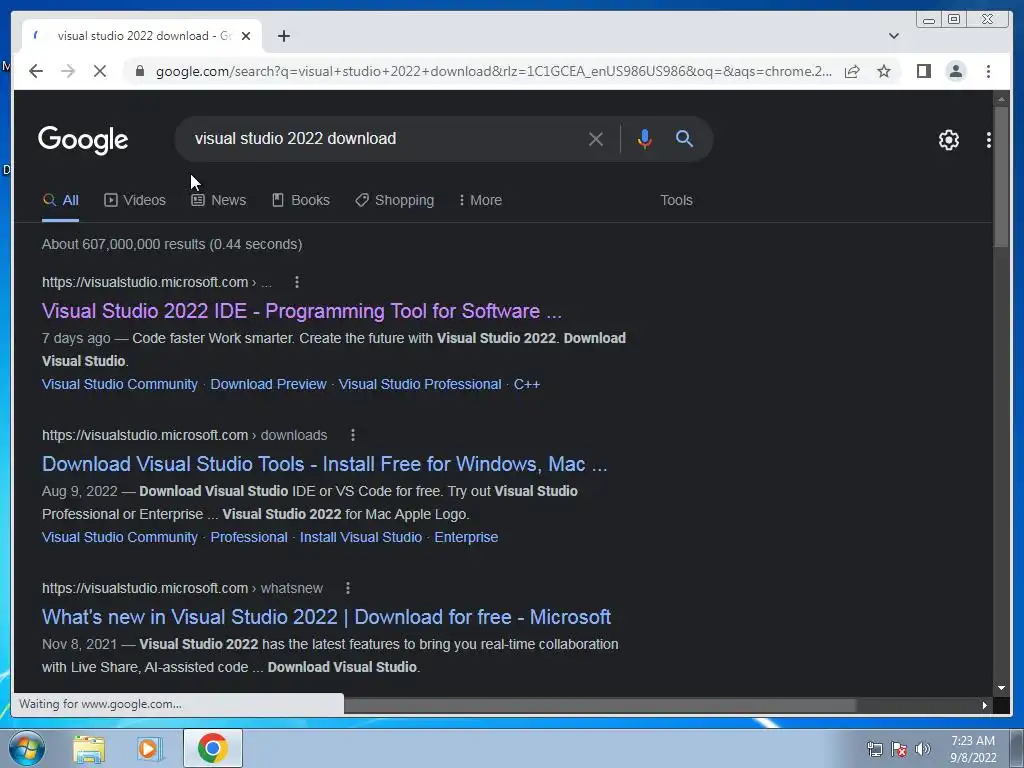
Task: Switch to the Videos tab
Action: point(135,200)
